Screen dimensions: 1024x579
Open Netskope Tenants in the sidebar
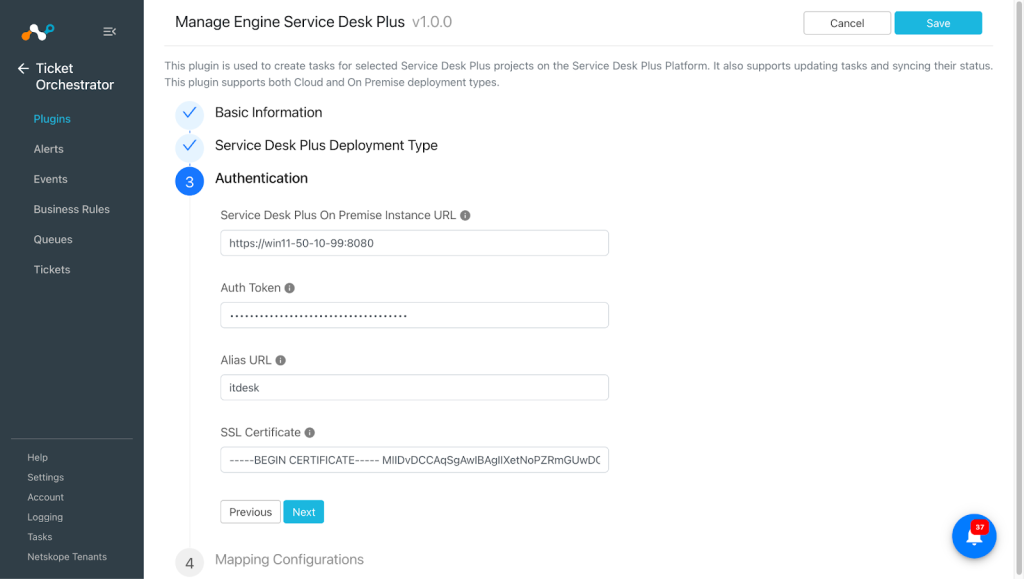(x=67, y=557)
